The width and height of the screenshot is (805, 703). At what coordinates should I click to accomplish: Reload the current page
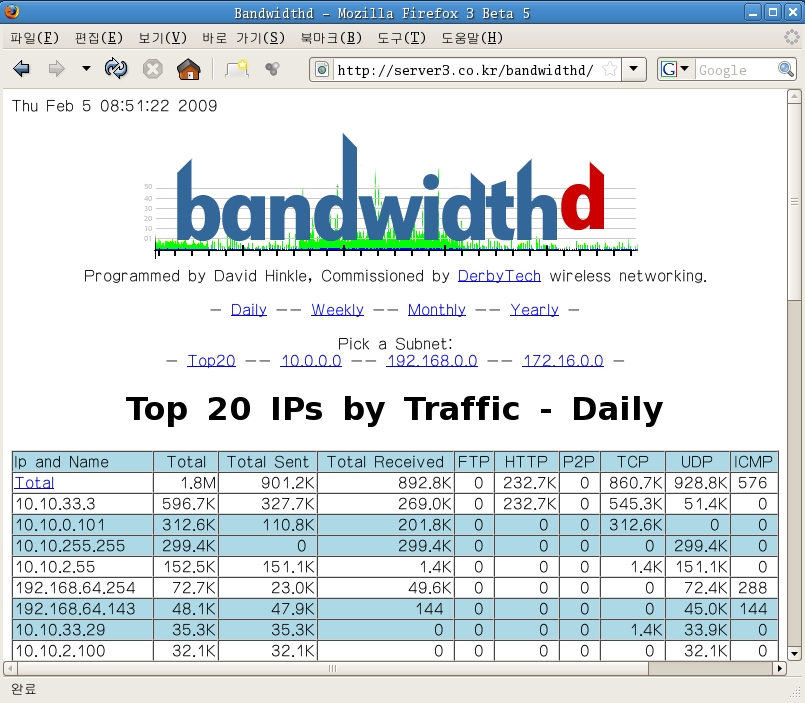pos(116,68)
